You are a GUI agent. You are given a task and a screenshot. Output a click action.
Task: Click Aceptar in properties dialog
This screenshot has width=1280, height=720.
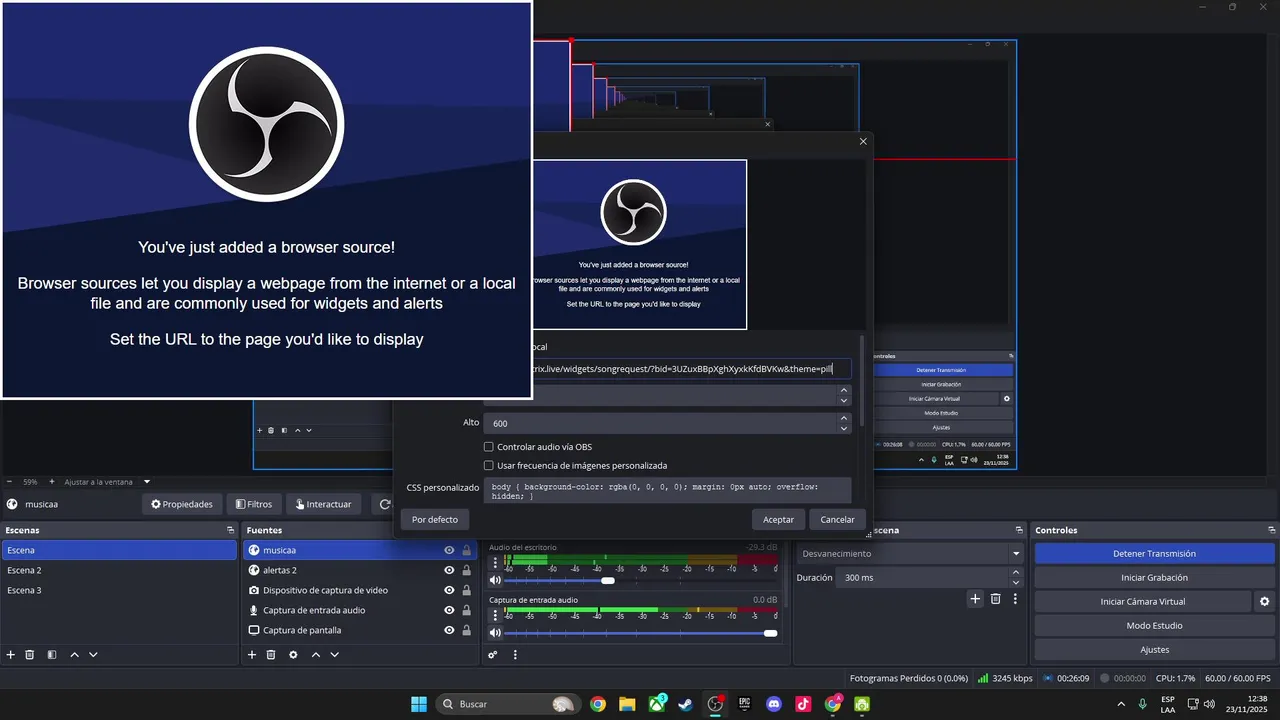[x=778, y=519]
